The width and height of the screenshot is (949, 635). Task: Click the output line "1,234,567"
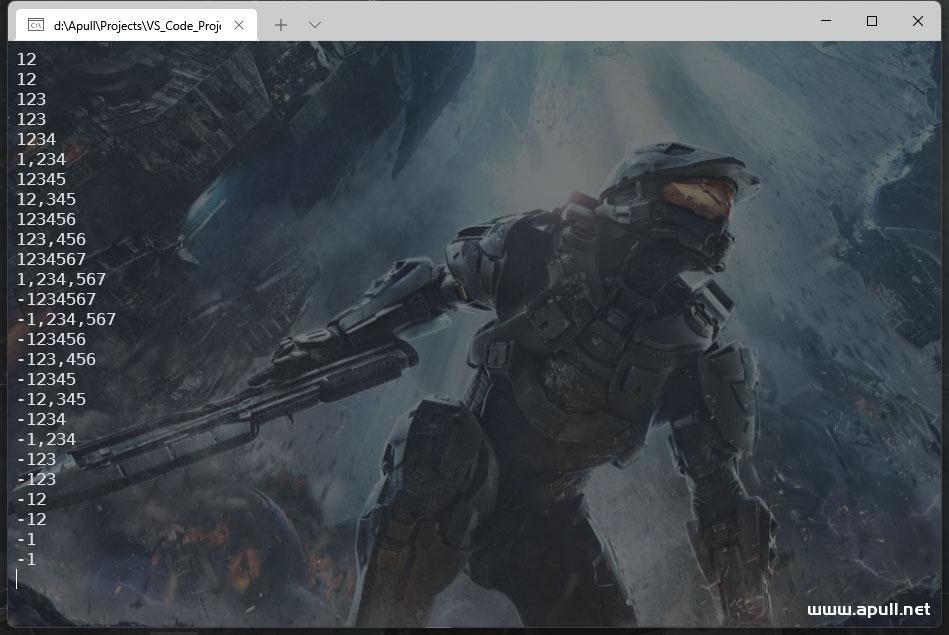coord(61,279)
